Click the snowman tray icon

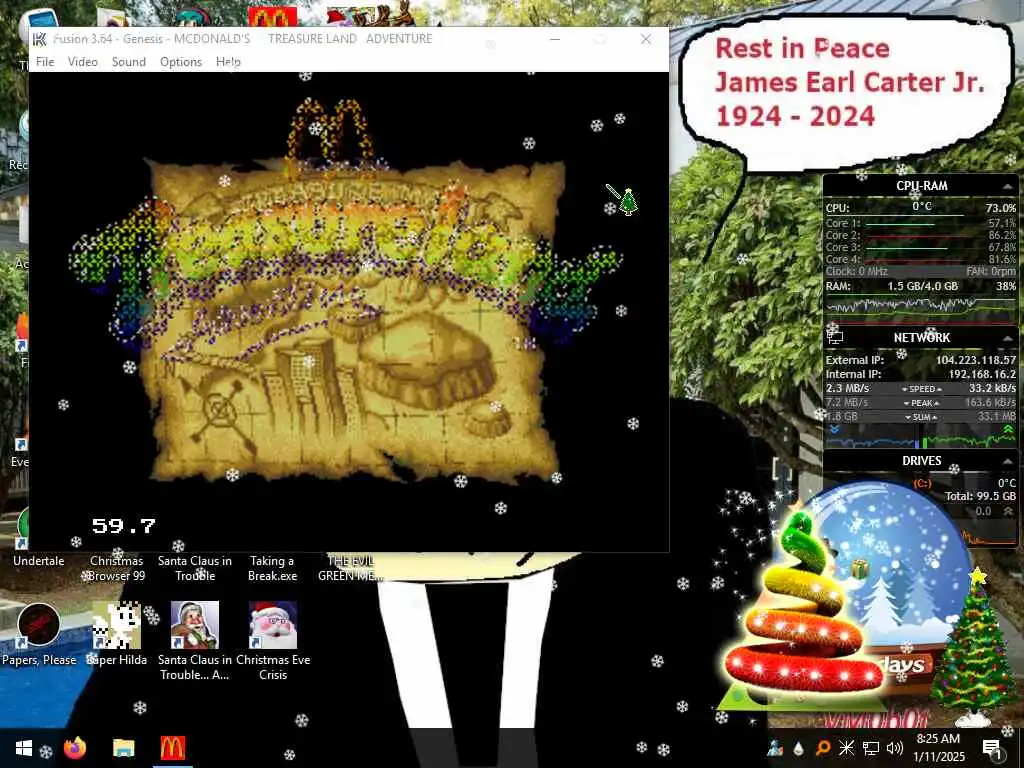(x=775, y=748)
